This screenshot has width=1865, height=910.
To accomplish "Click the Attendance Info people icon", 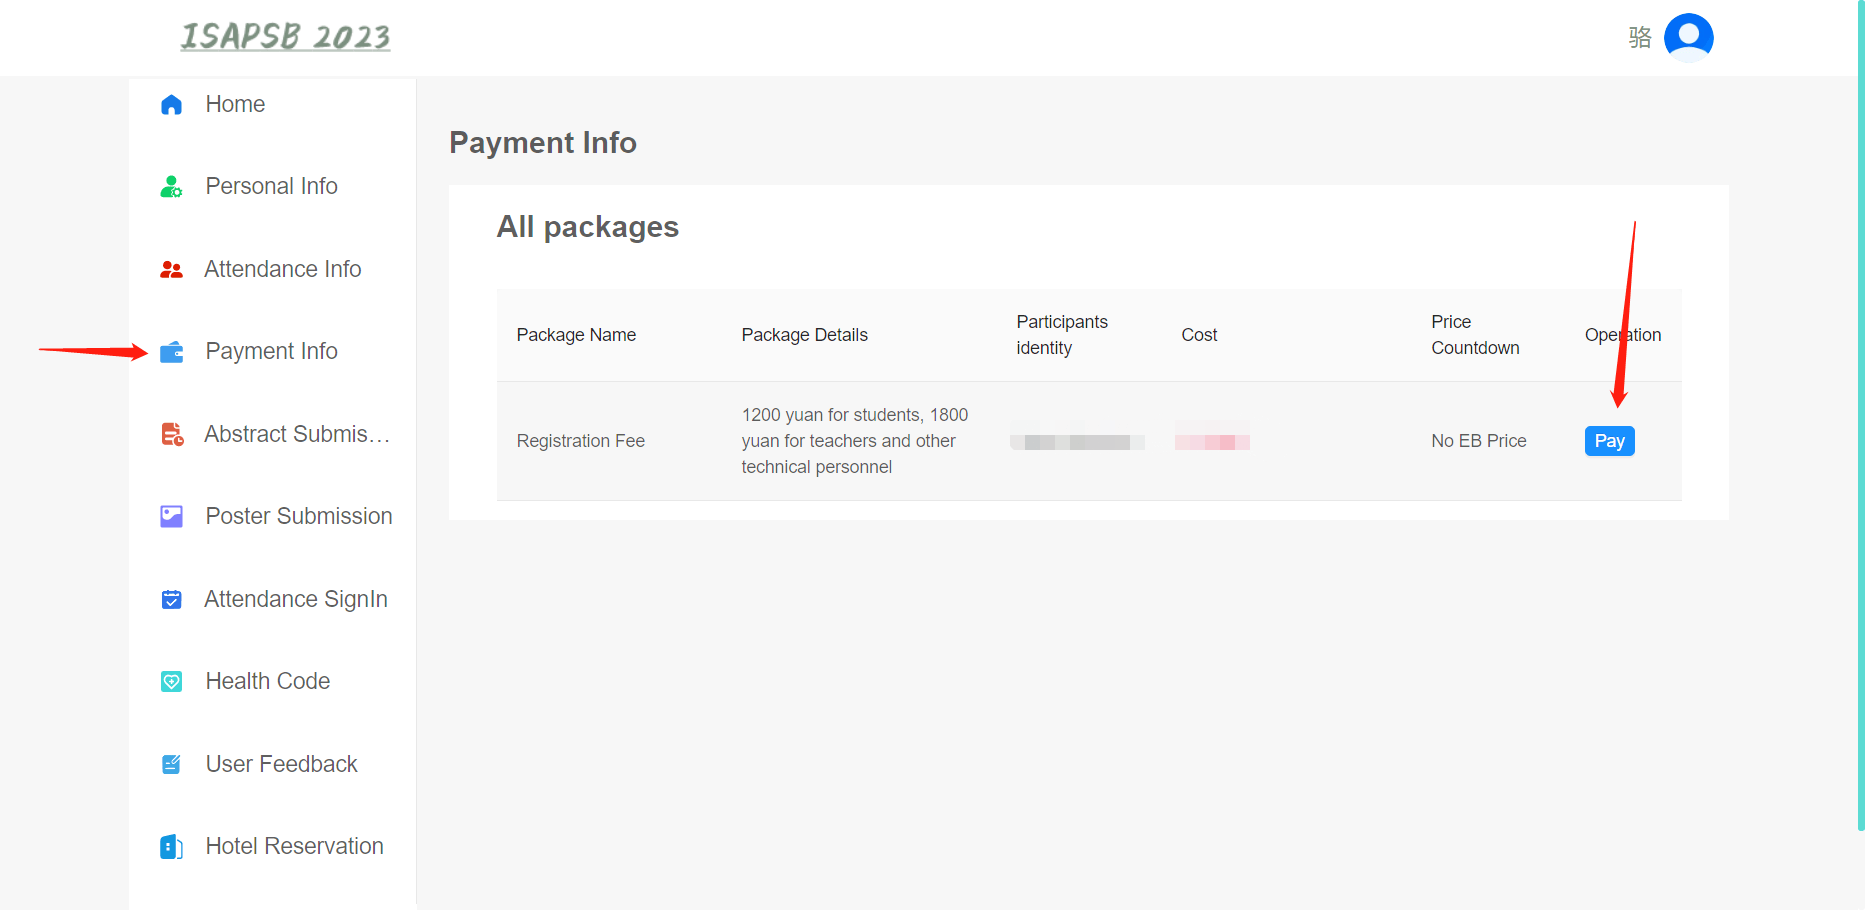I will click(171, 270).
